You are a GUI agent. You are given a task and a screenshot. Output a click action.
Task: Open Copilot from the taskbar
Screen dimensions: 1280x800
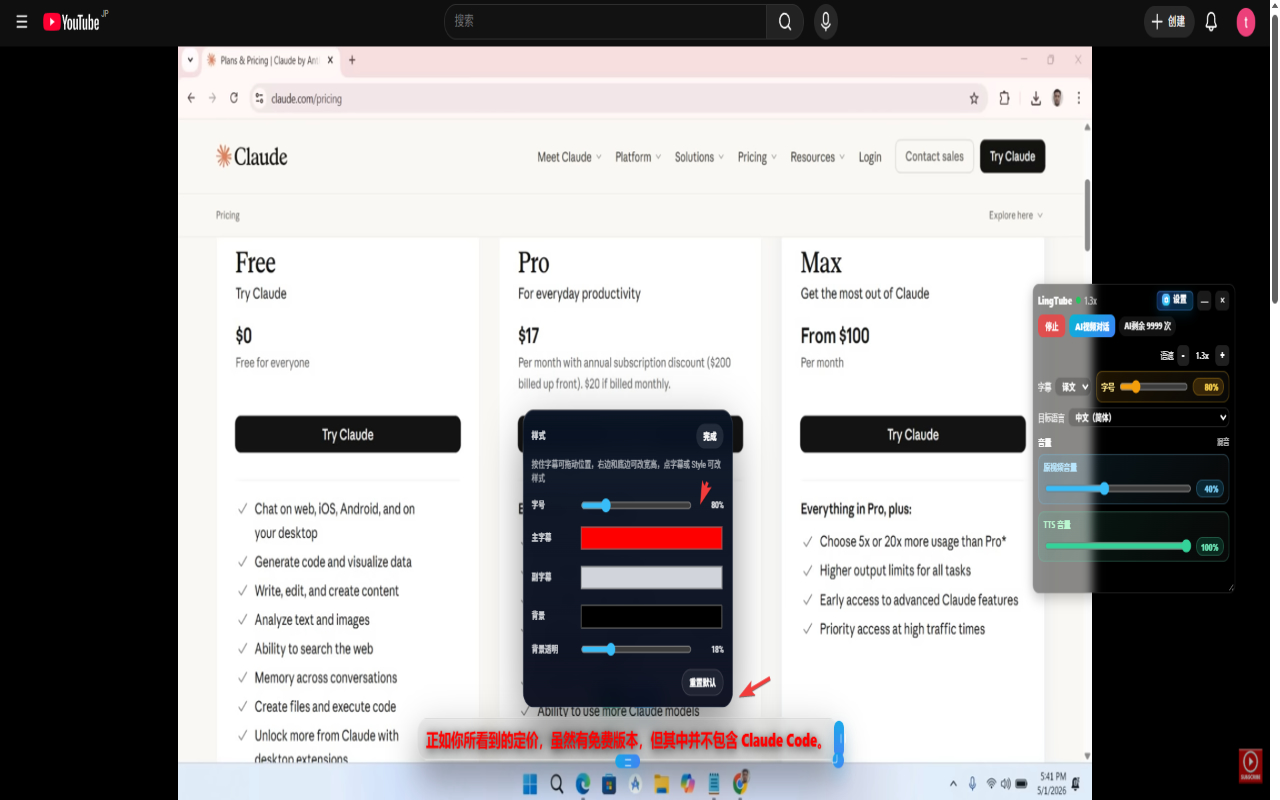pos(687,784)
